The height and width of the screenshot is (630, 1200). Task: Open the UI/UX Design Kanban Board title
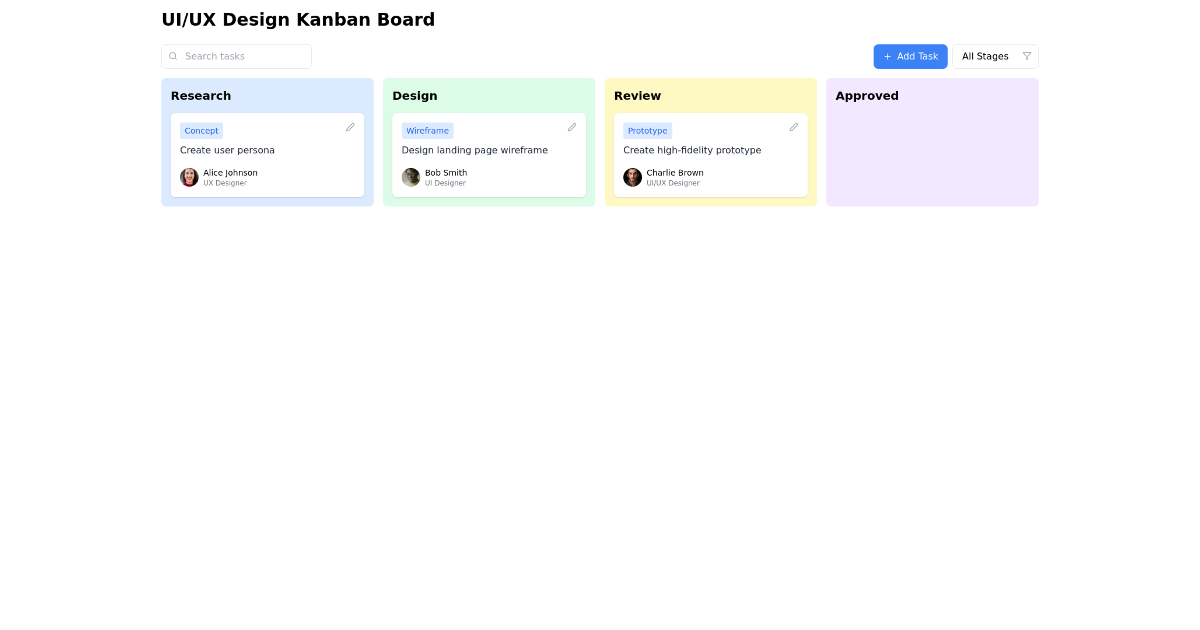tap(298, 19)
